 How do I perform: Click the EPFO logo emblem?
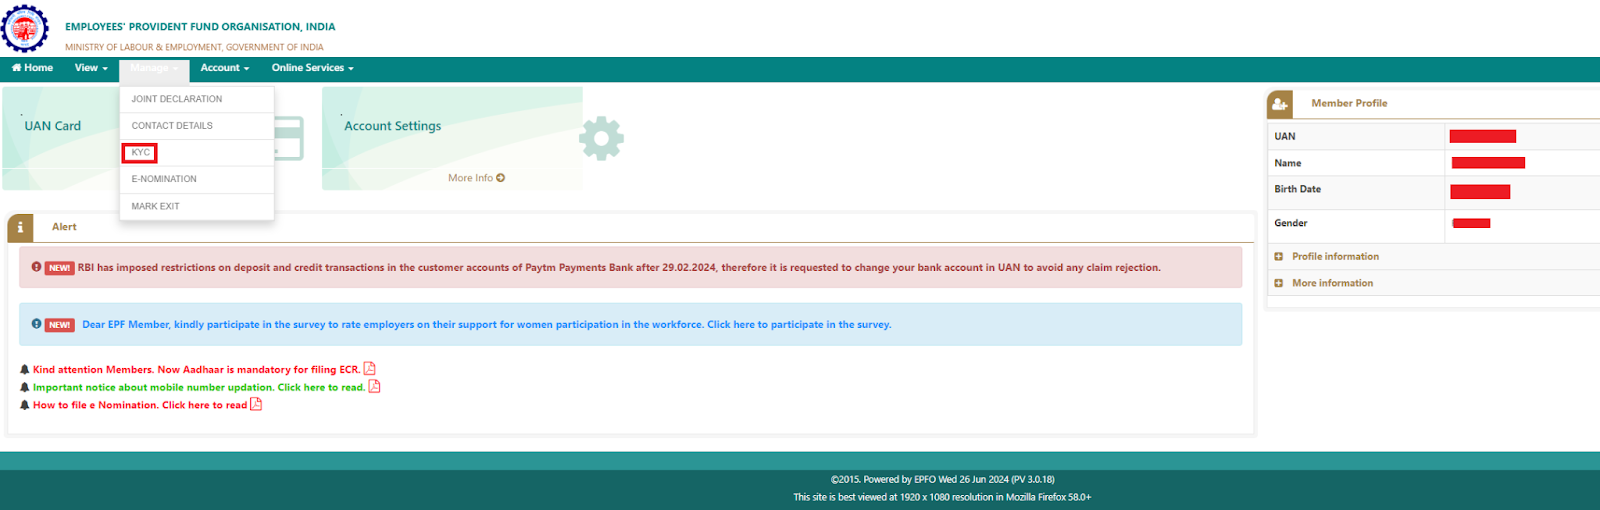[x=25, y=28]
